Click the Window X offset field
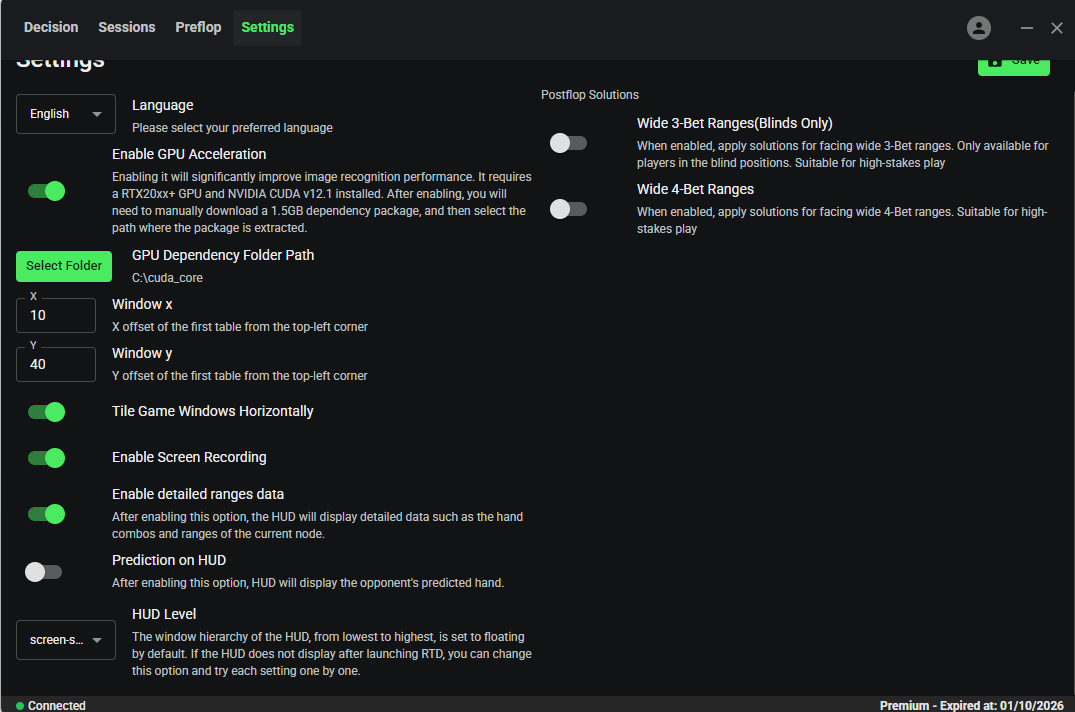Viewport: 1075px width, 712px height. 55,315
